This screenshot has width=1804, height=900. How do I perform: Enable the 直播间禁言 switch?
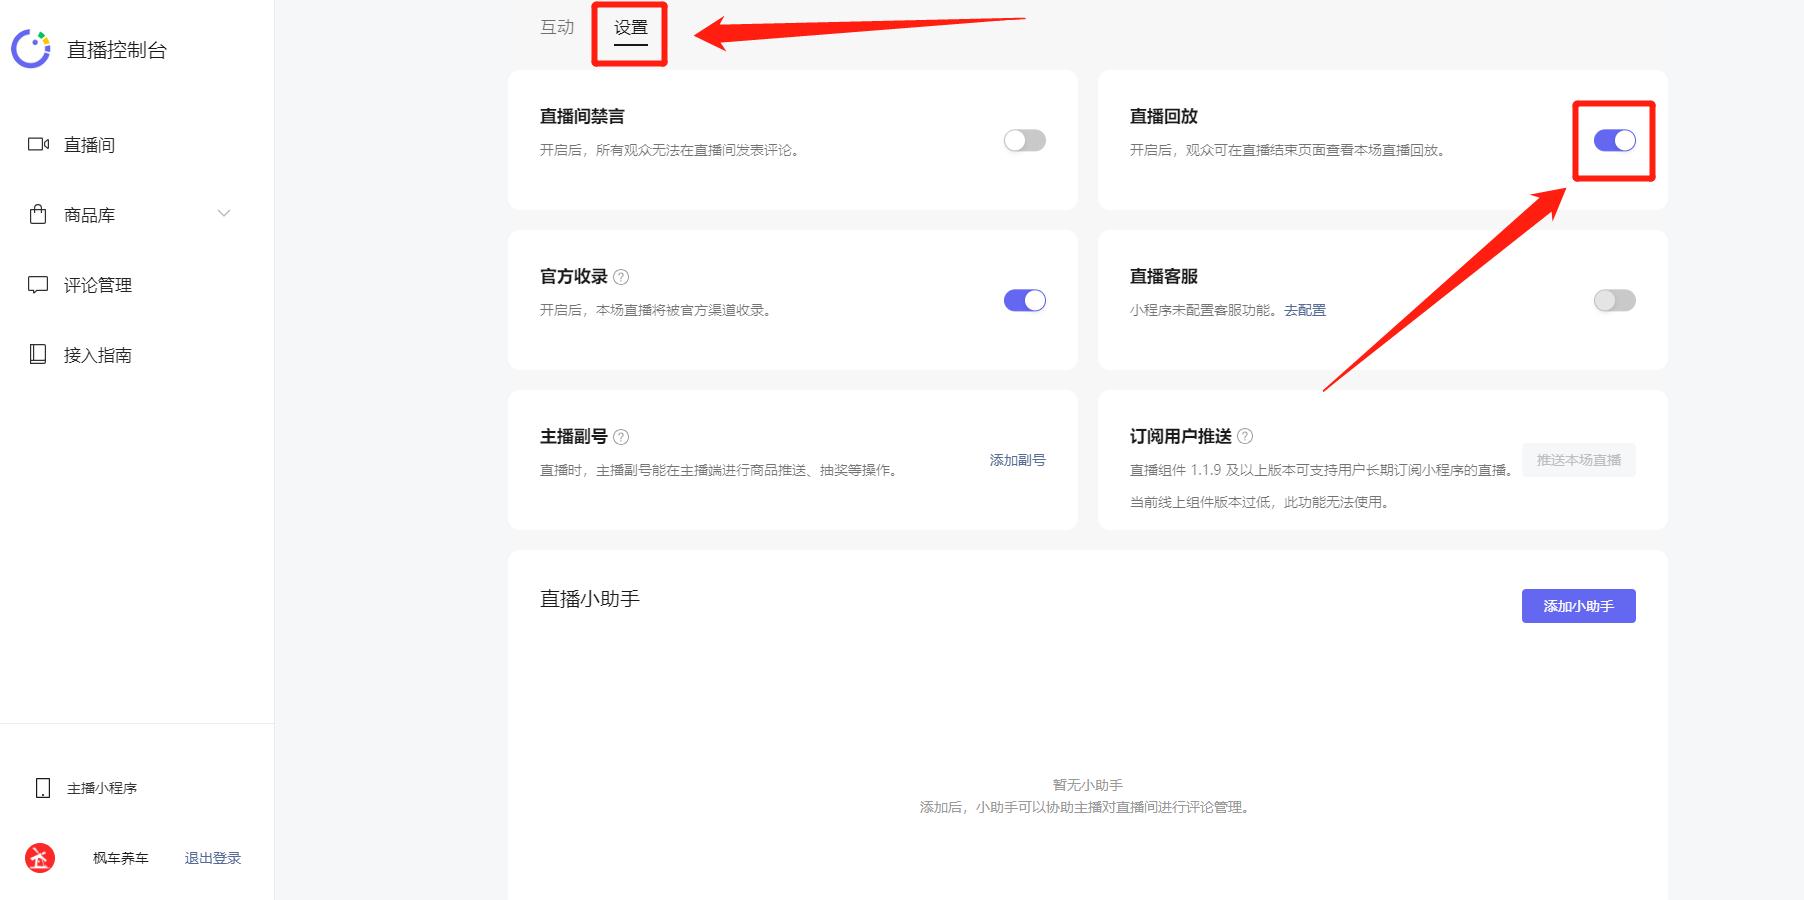(x=1025, y=140)
